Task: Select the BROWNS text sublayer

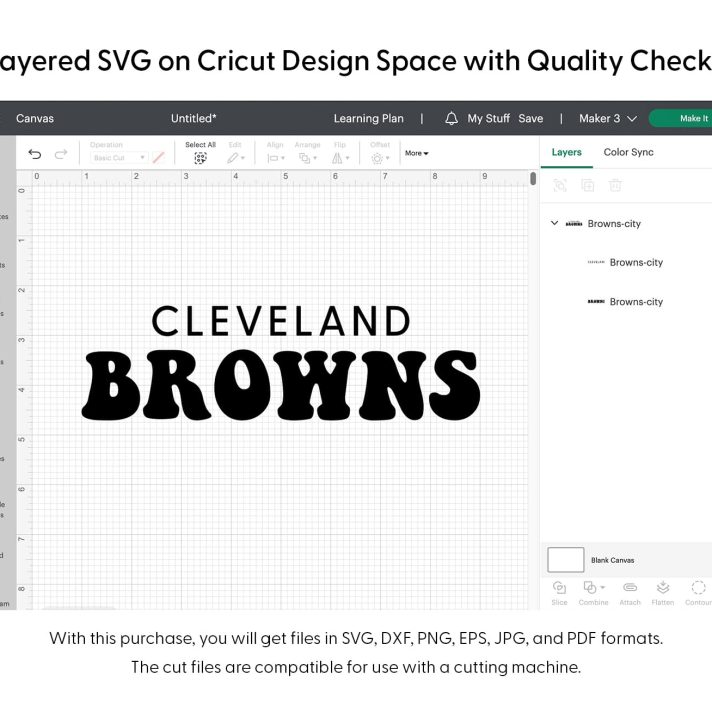Action: click(627, 302)
